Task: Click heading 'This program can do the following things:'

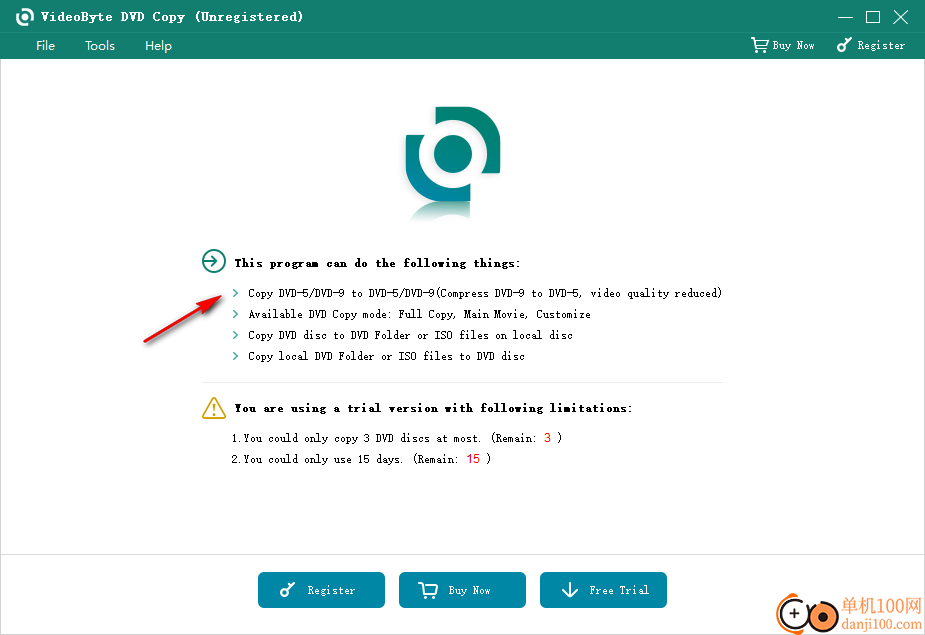Action: 378,263
